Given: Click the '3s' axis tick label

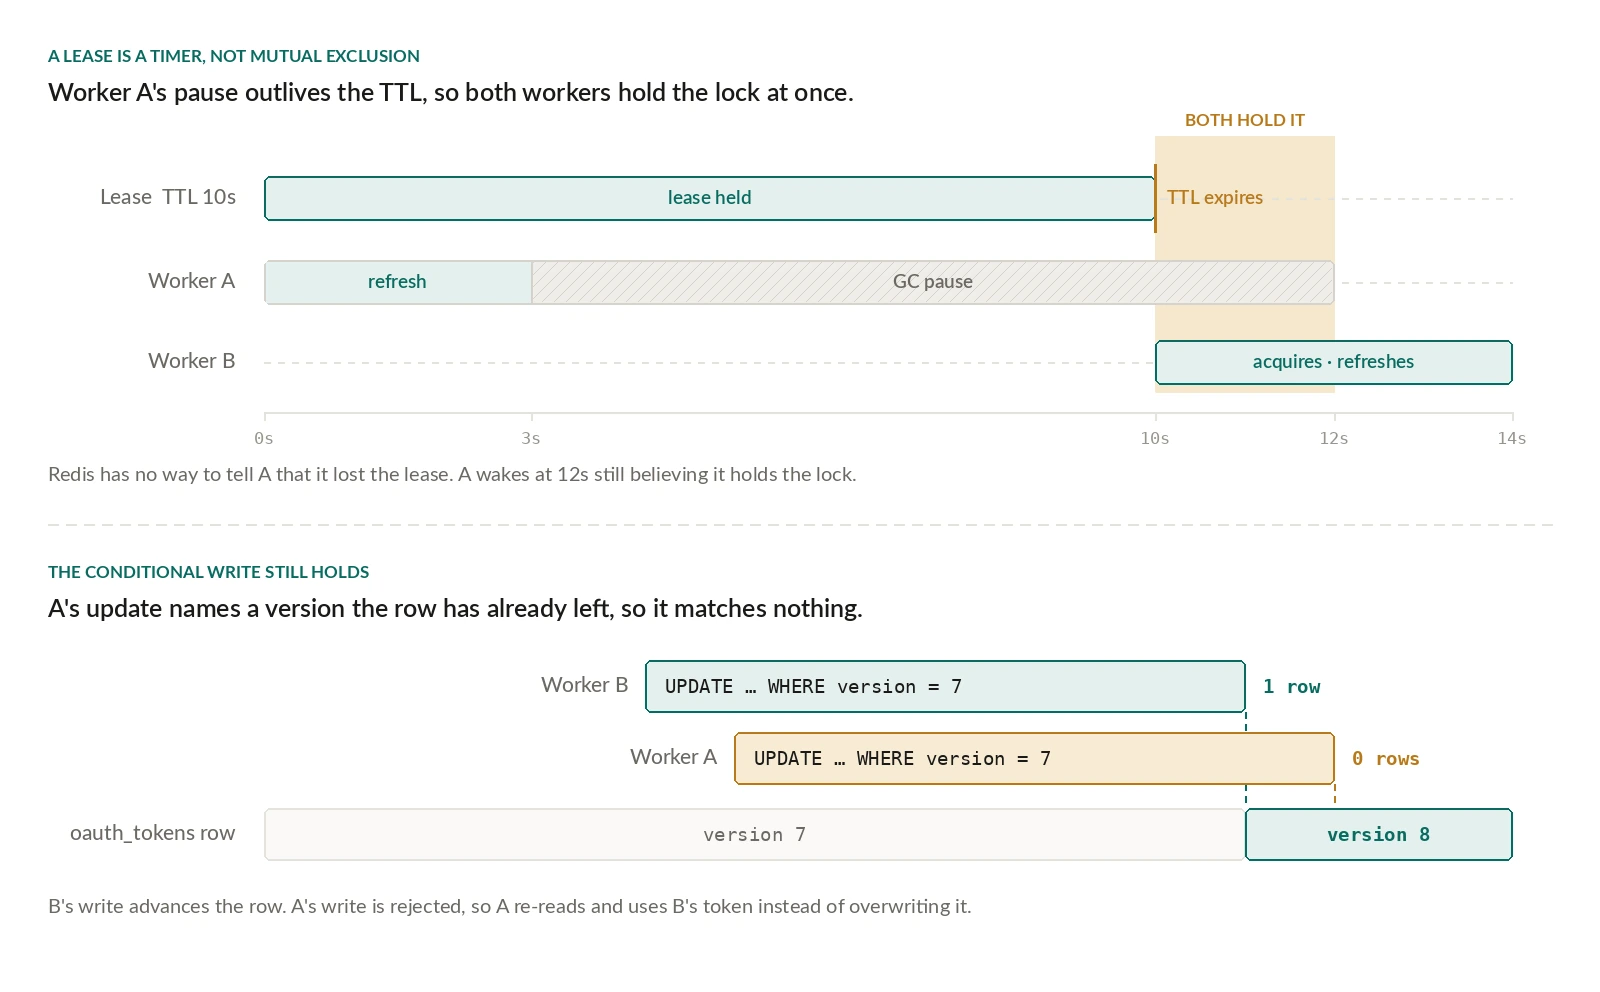Looking at the screenshot, I should click(x=531, y=438).
